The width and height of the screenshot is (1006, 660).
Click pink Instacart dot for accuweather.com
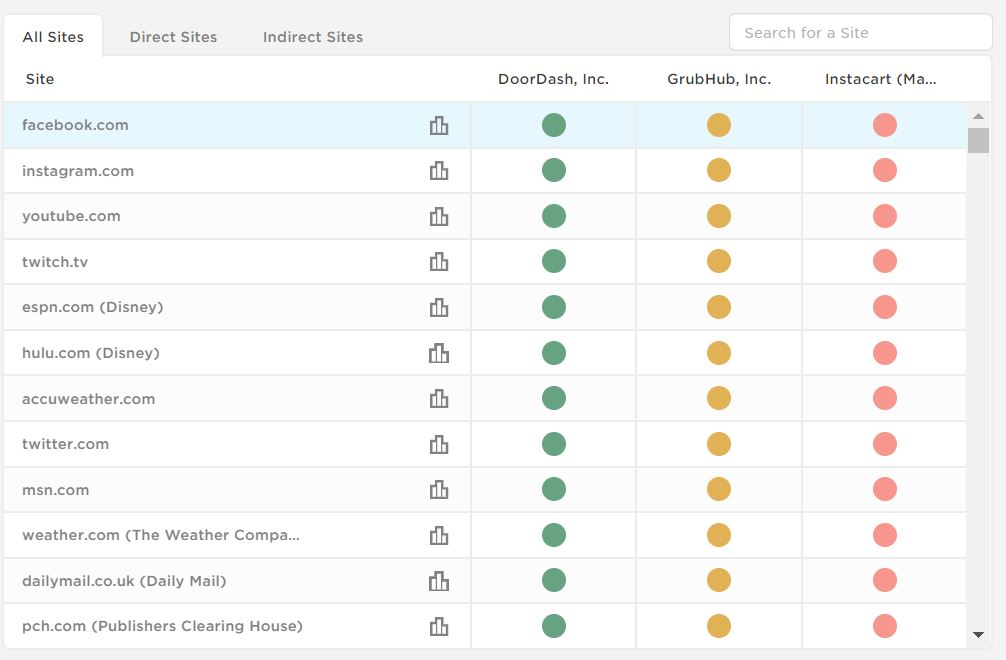885,398
